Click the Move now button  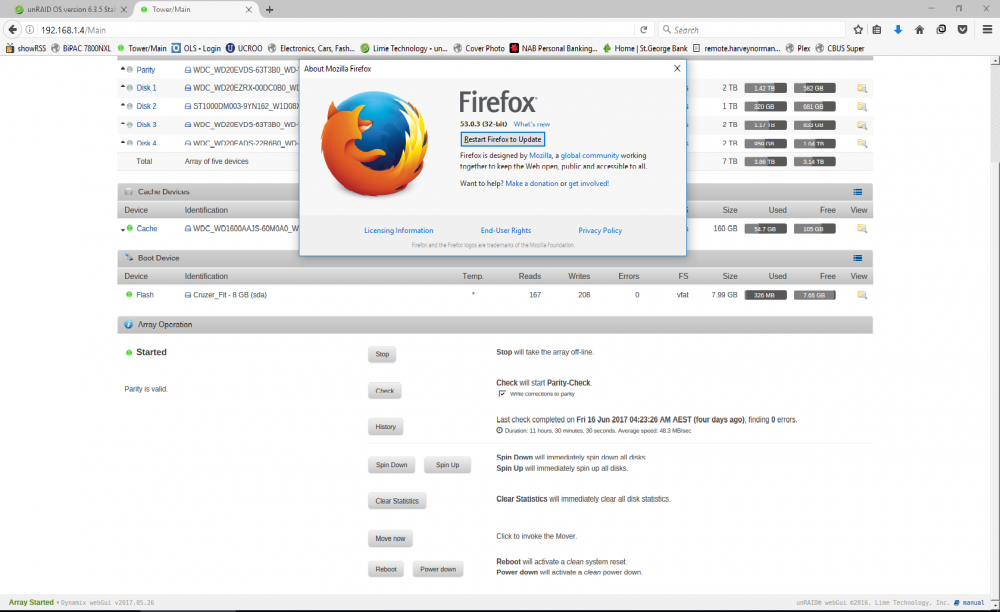(390, 539)
